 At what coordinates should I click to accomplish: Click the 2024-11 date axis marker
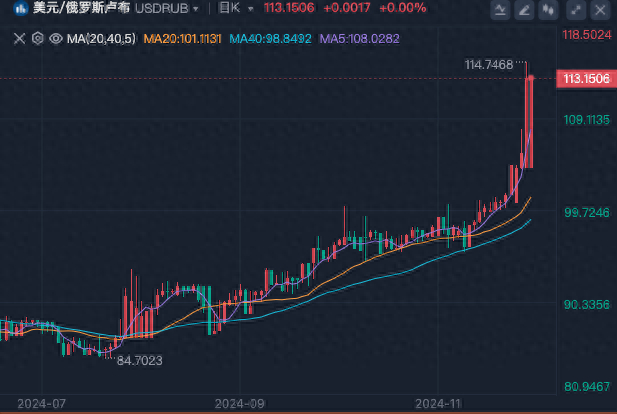pyautogui.click(x=438, y=404)
